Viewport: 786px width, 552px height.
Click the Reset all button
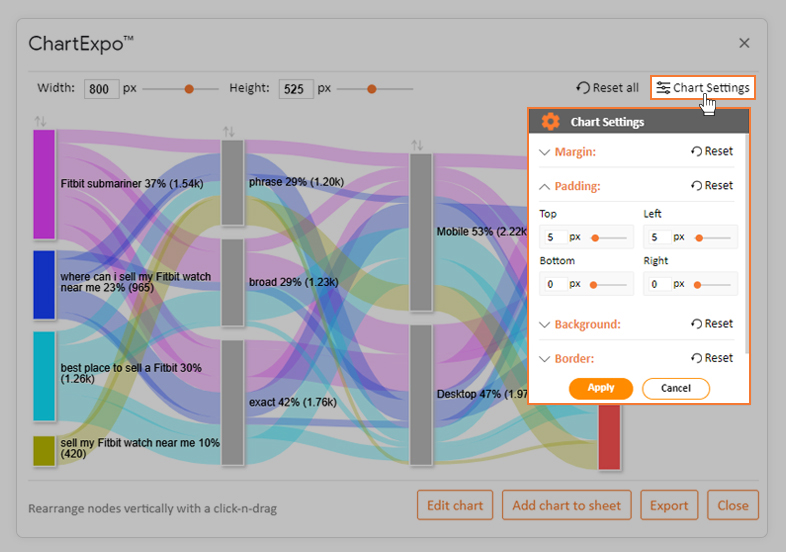(x=608, y=88)
